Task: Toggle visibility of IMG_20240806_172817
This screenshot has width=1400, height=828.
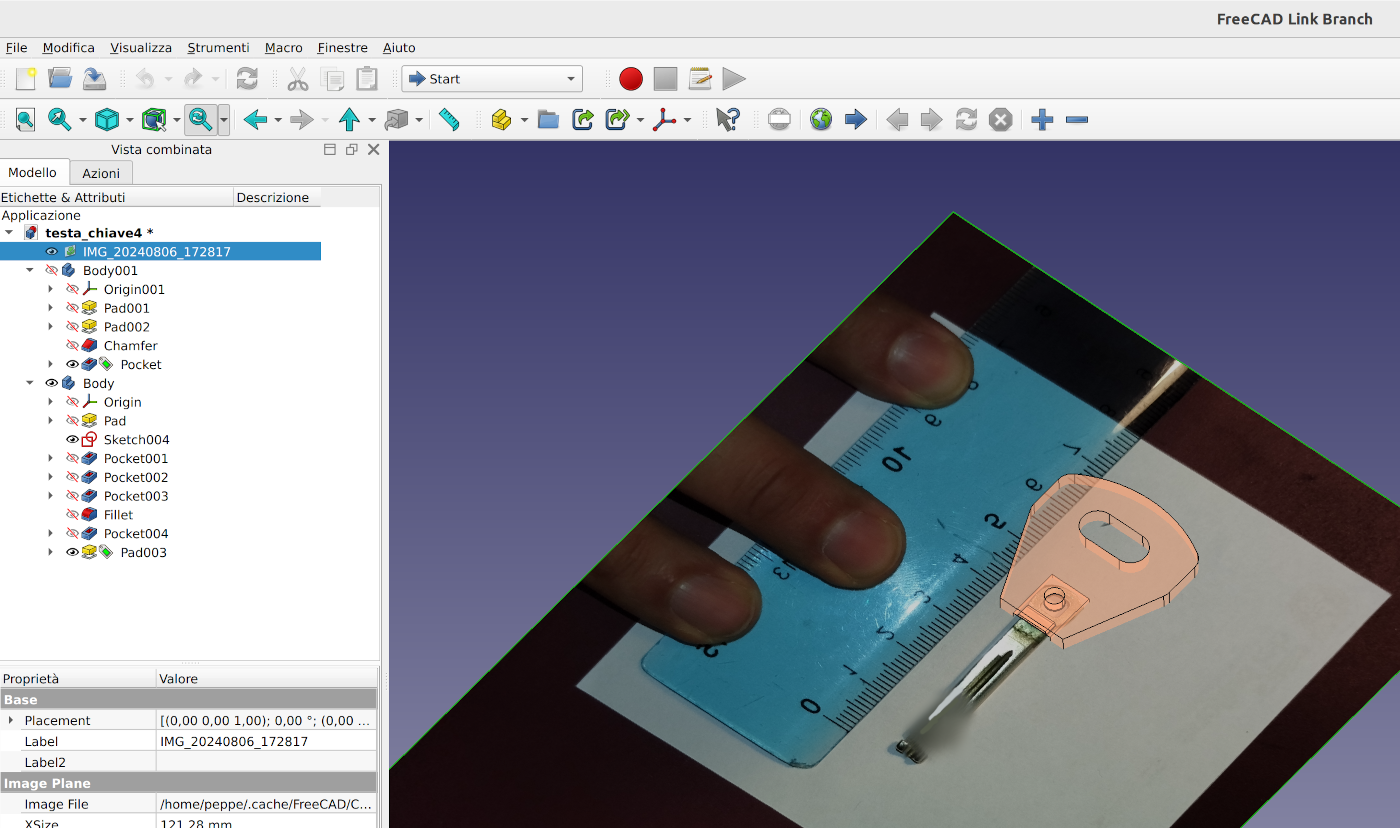Action: (x=52, y=252)
